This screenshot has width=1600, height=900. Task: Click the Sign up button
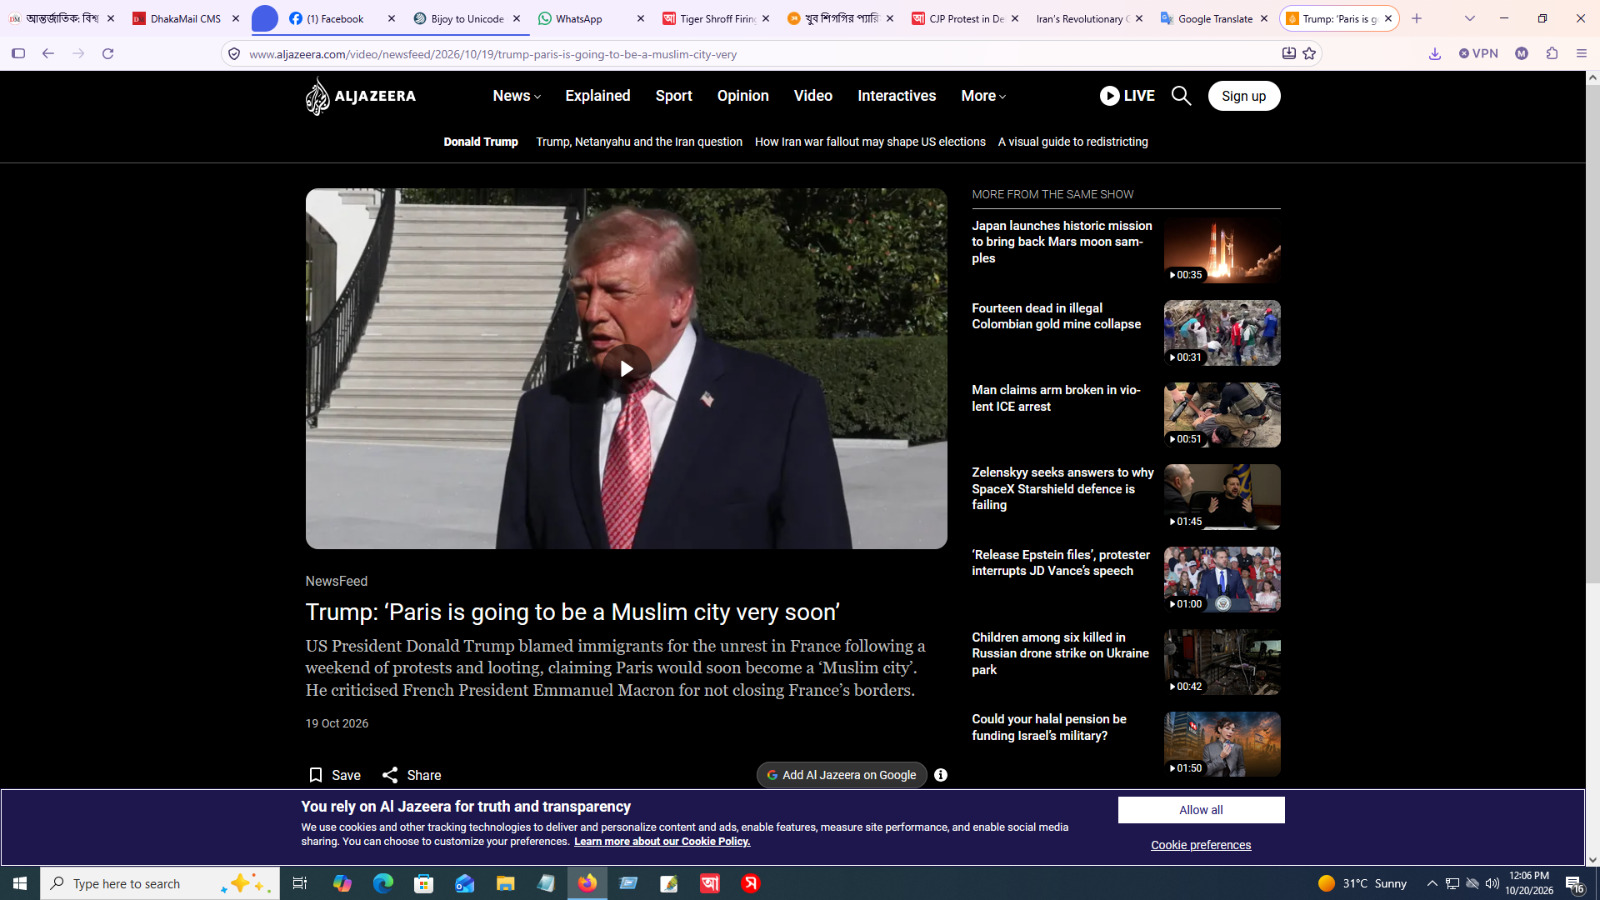click(x=1244, y=96)
